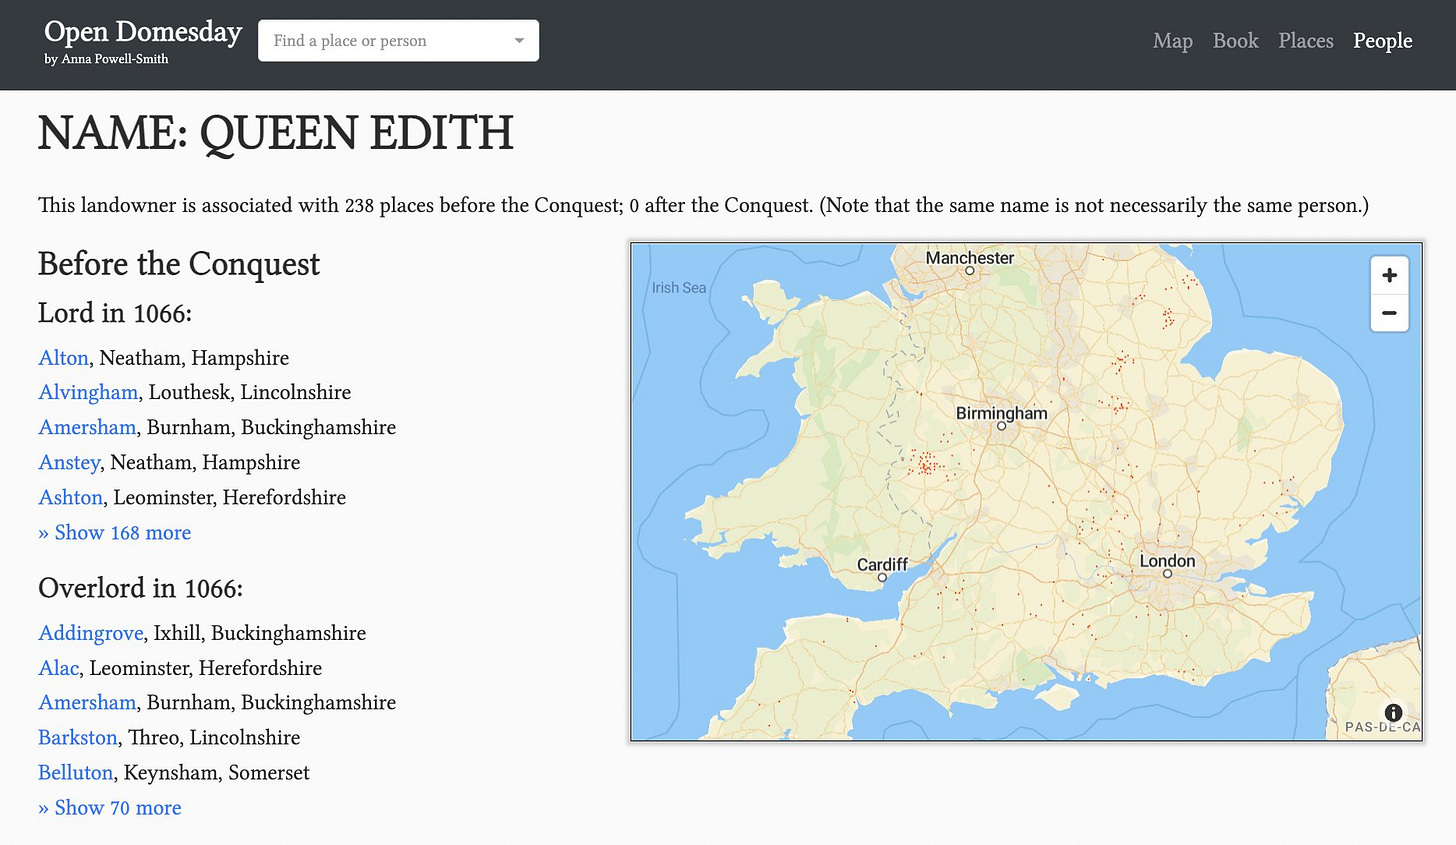Click the NAME: QUEEN EDITH heading
Viewport: 1456px width, 845px height.
[x=276, y=133]
